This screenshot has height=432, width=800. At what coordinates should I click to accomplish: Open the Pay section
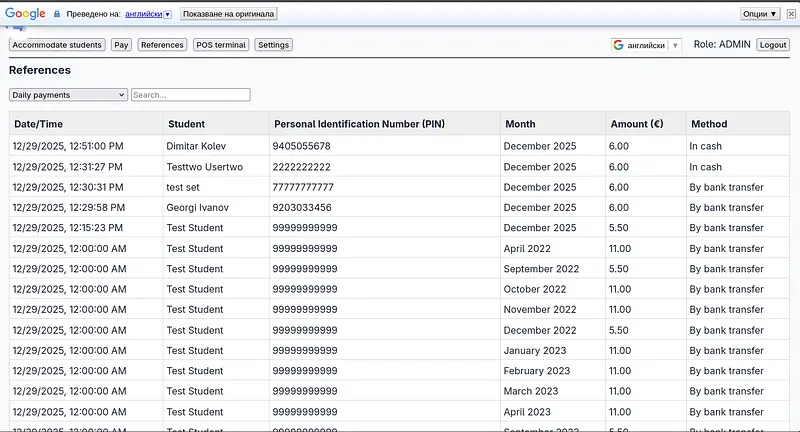[x=121, y=45]
